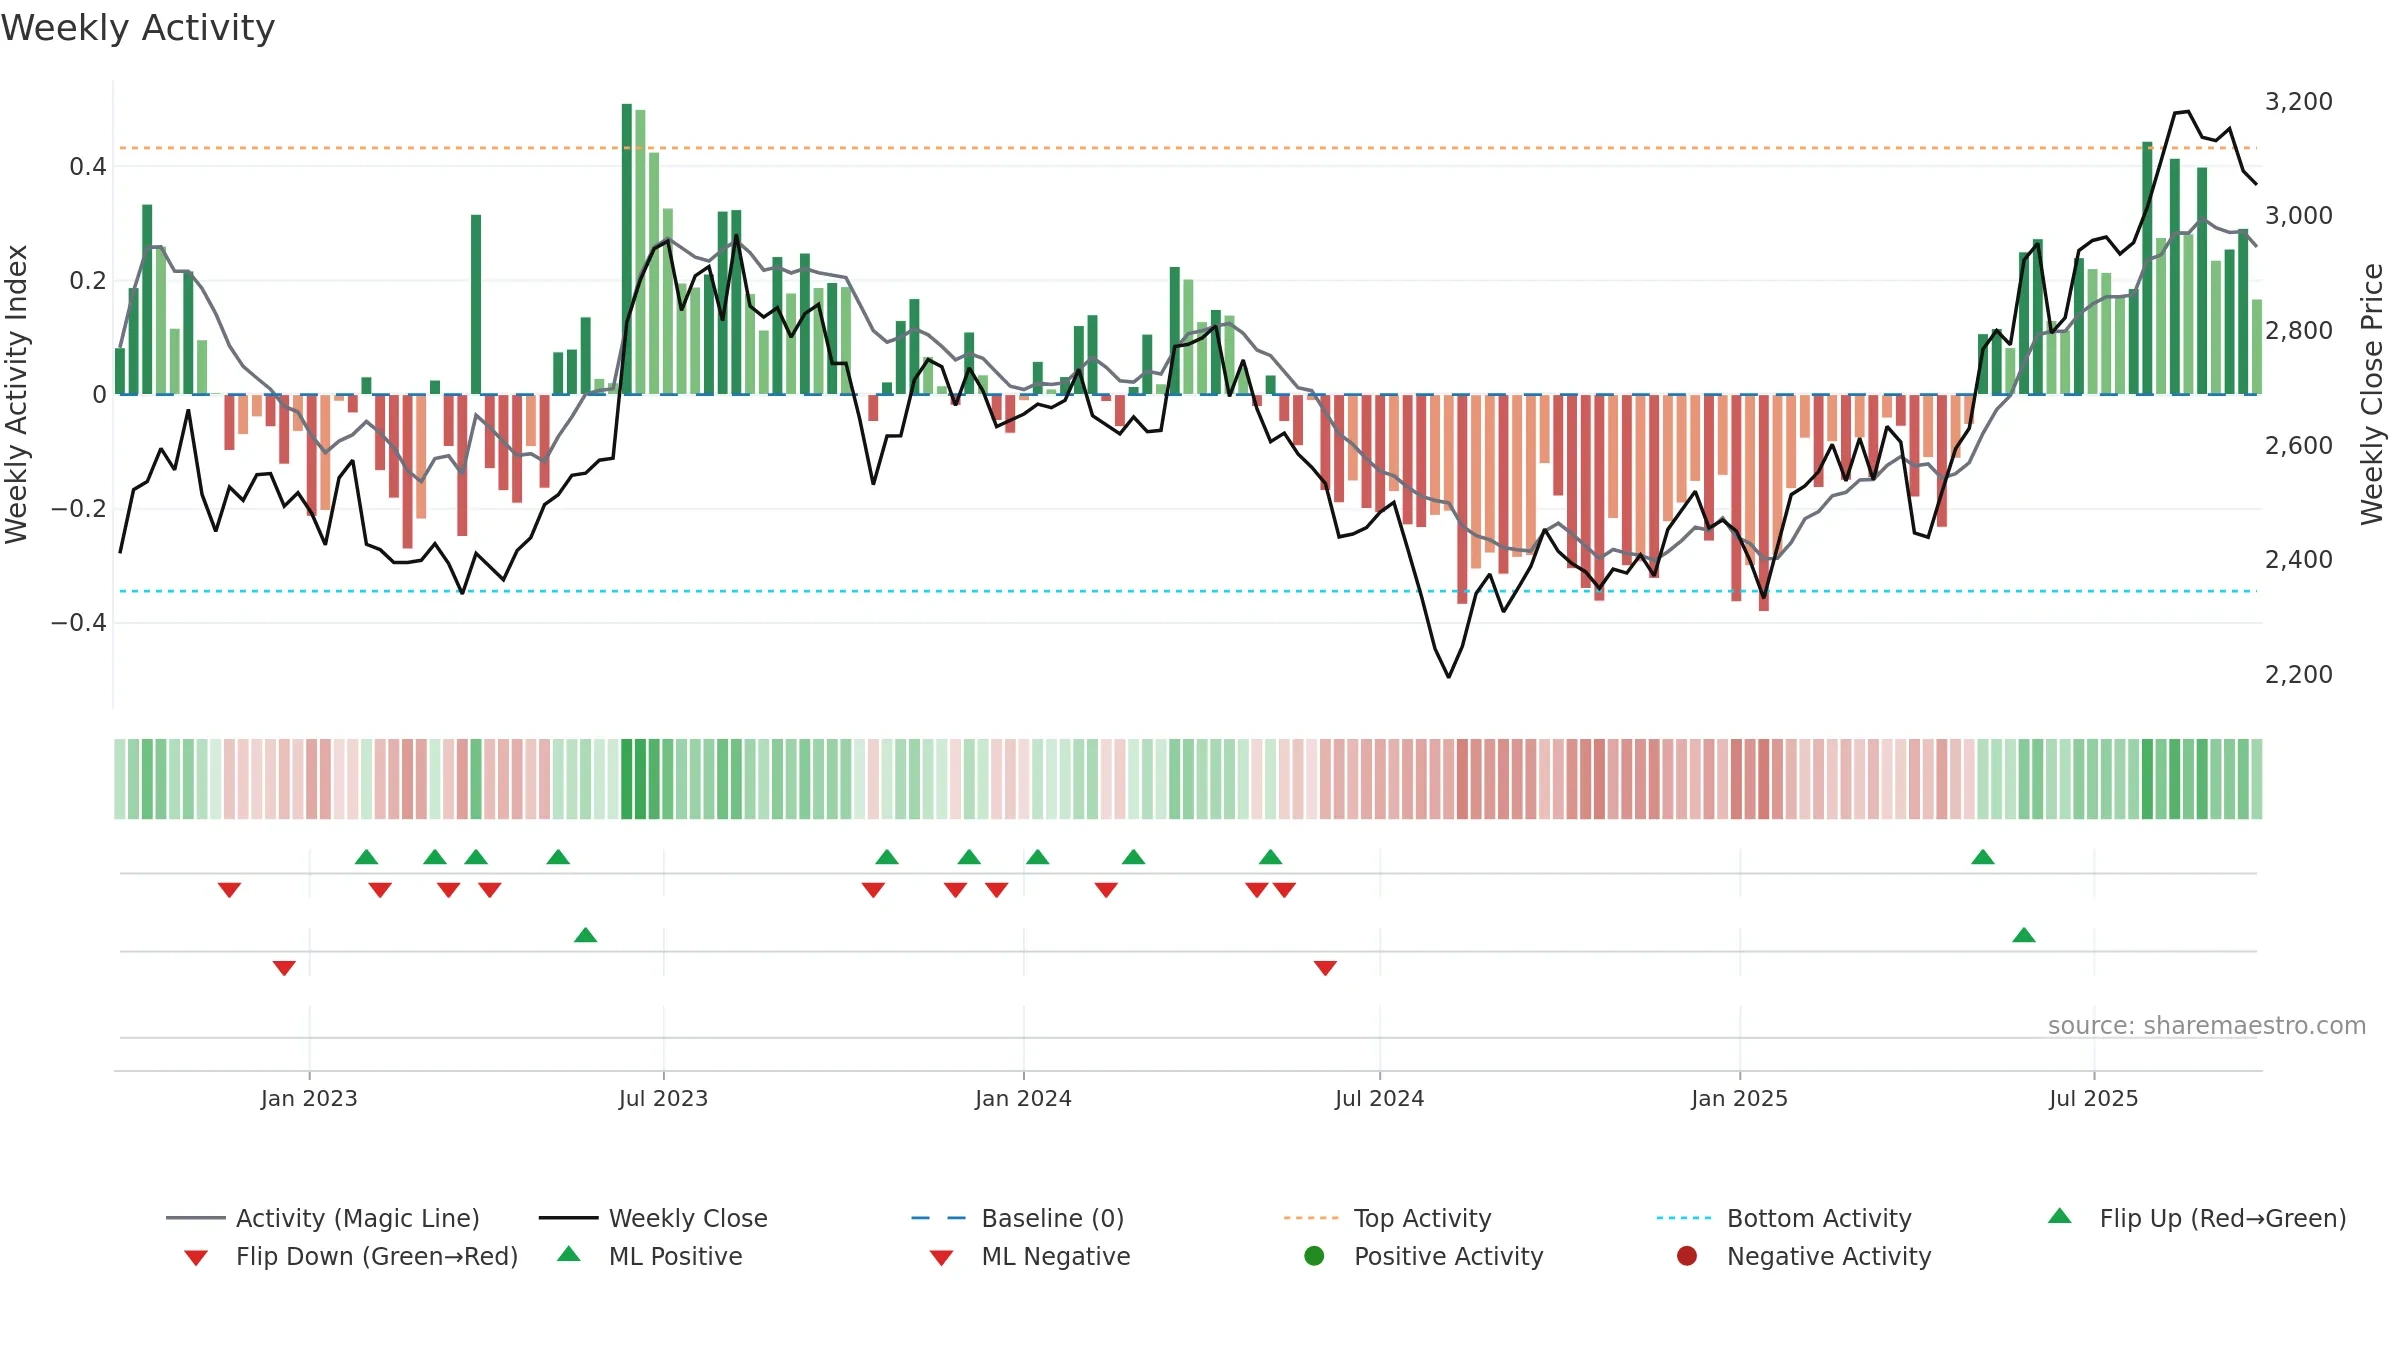The height and width of the screenshot is (1350, 2400).
Task: Click the Positive Activity green circle icon
Action: (x=1314, y=1255)
